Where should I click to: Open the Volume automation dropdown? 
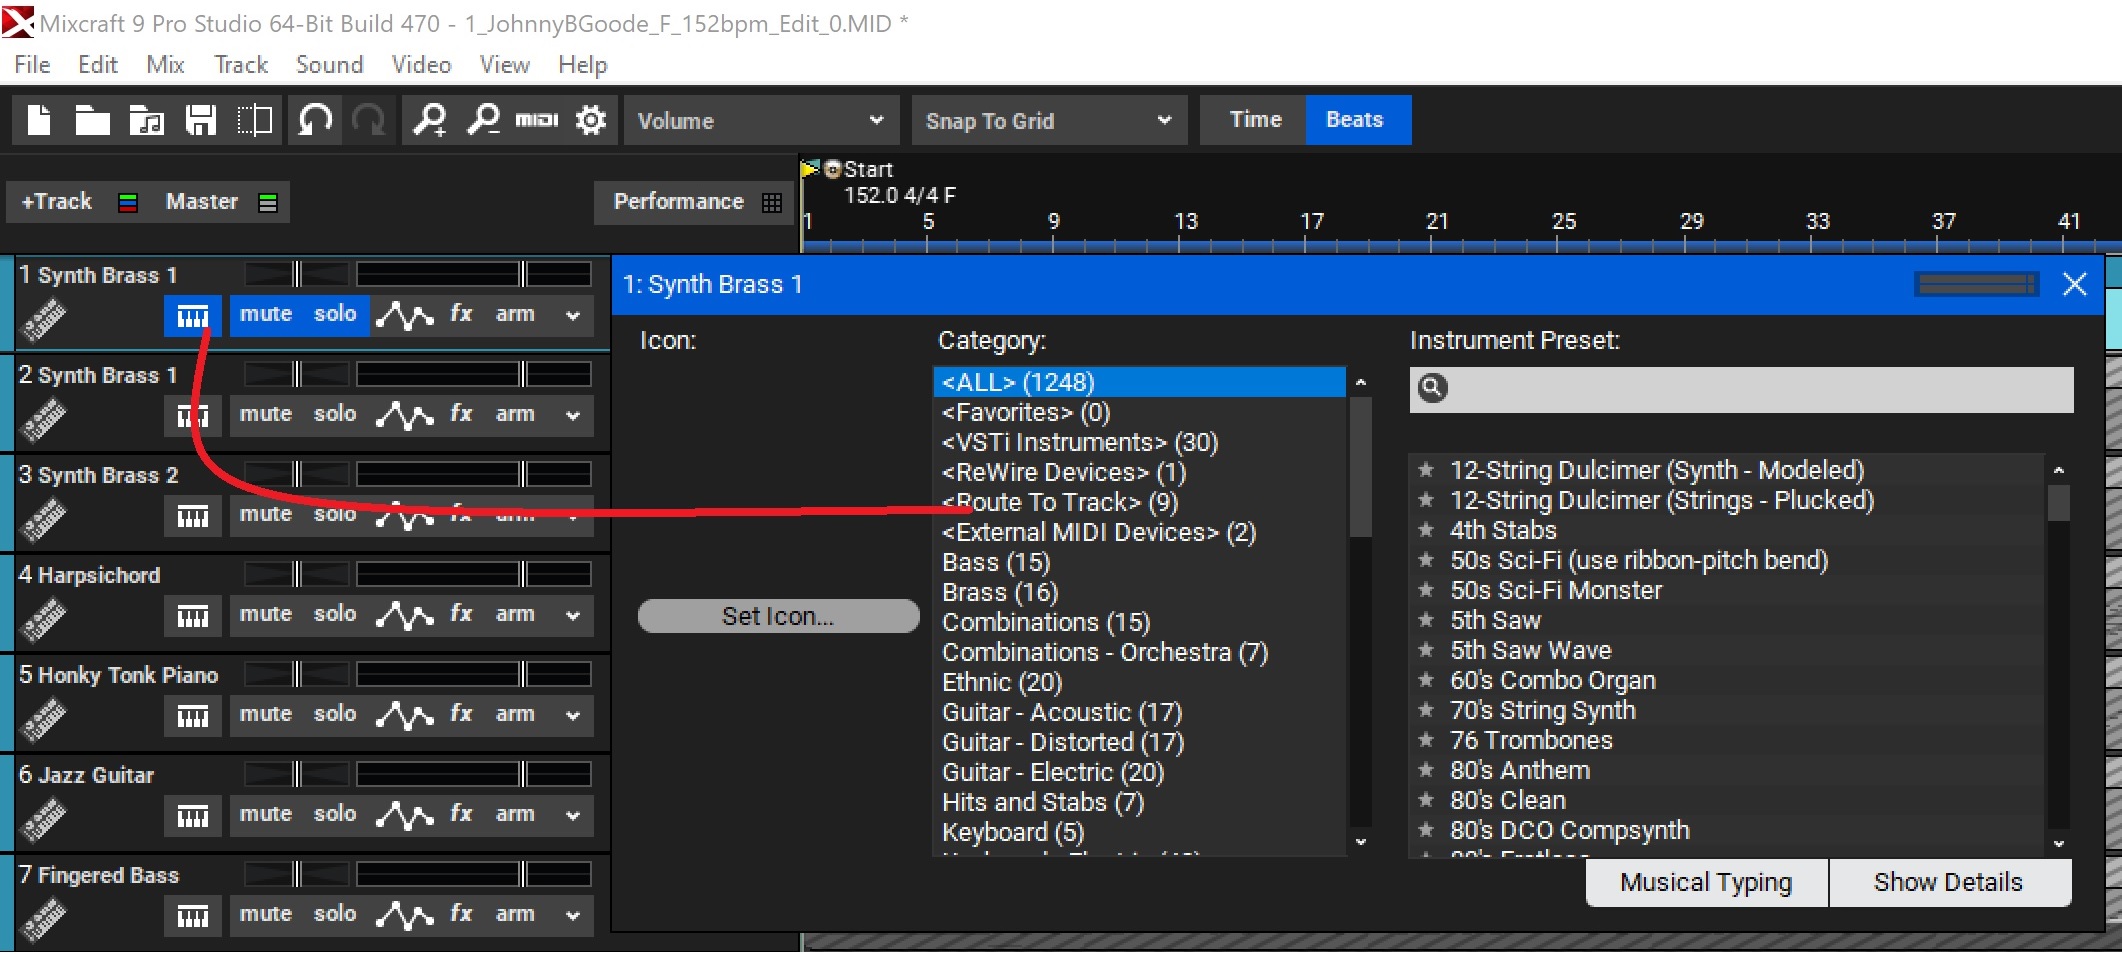point(761,120)
